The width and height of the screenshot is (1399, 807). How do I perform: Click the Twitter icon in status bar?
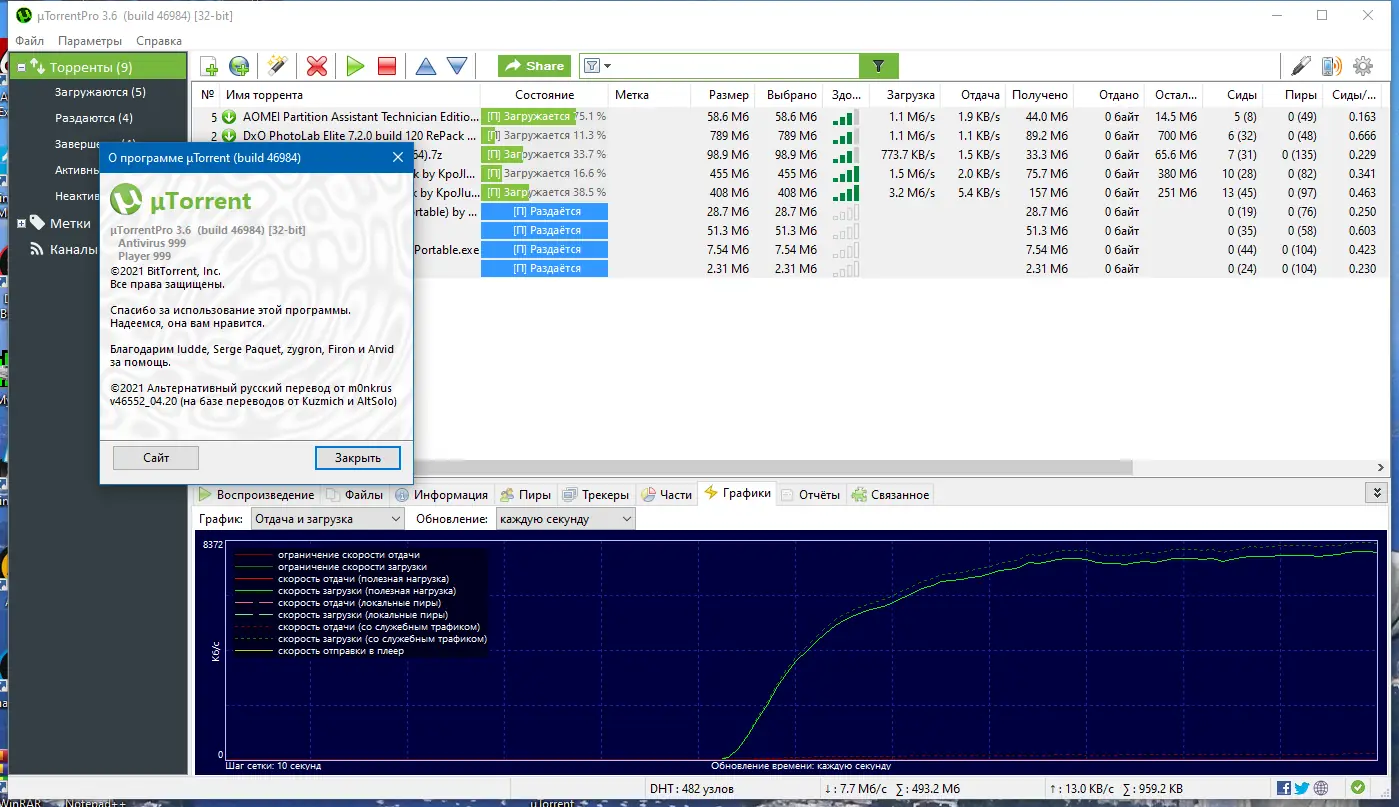1303,788
